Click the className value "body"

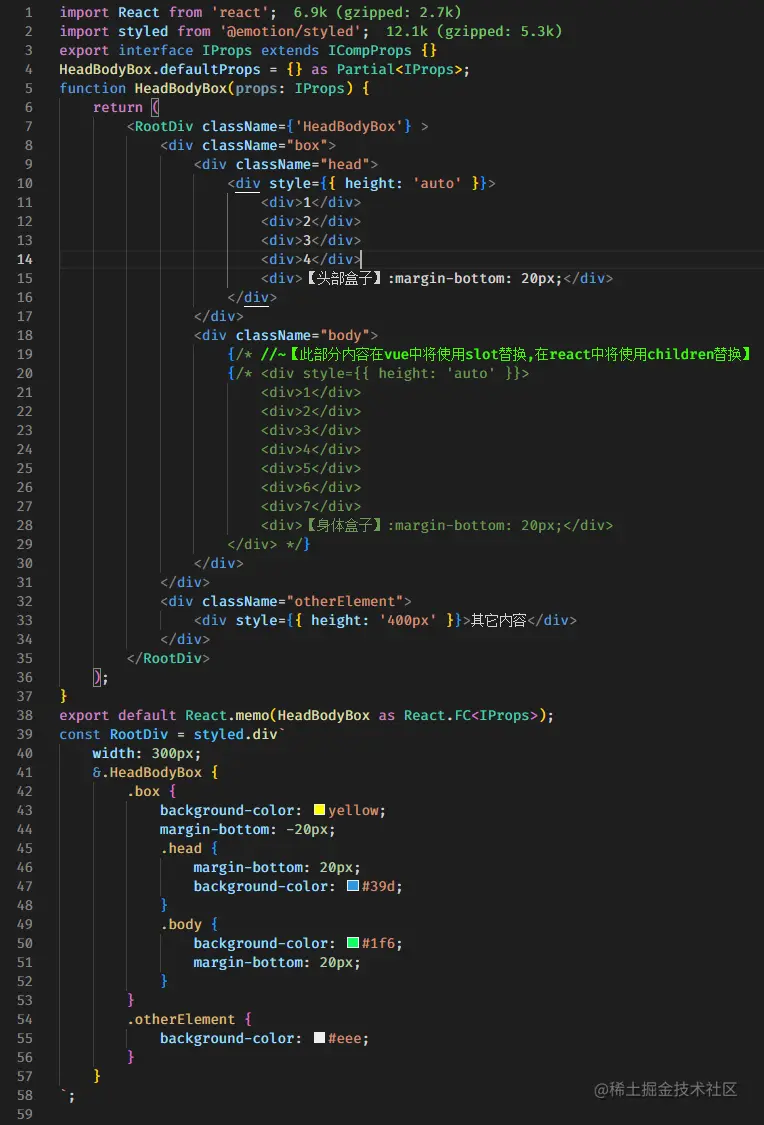click(344, 335)
